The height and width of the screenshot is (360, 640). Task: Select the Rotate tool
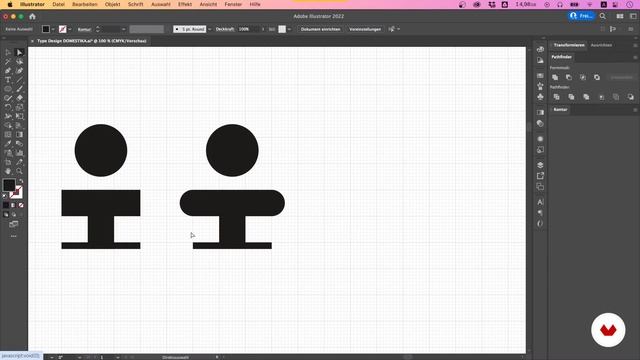[x=8, y=107]
